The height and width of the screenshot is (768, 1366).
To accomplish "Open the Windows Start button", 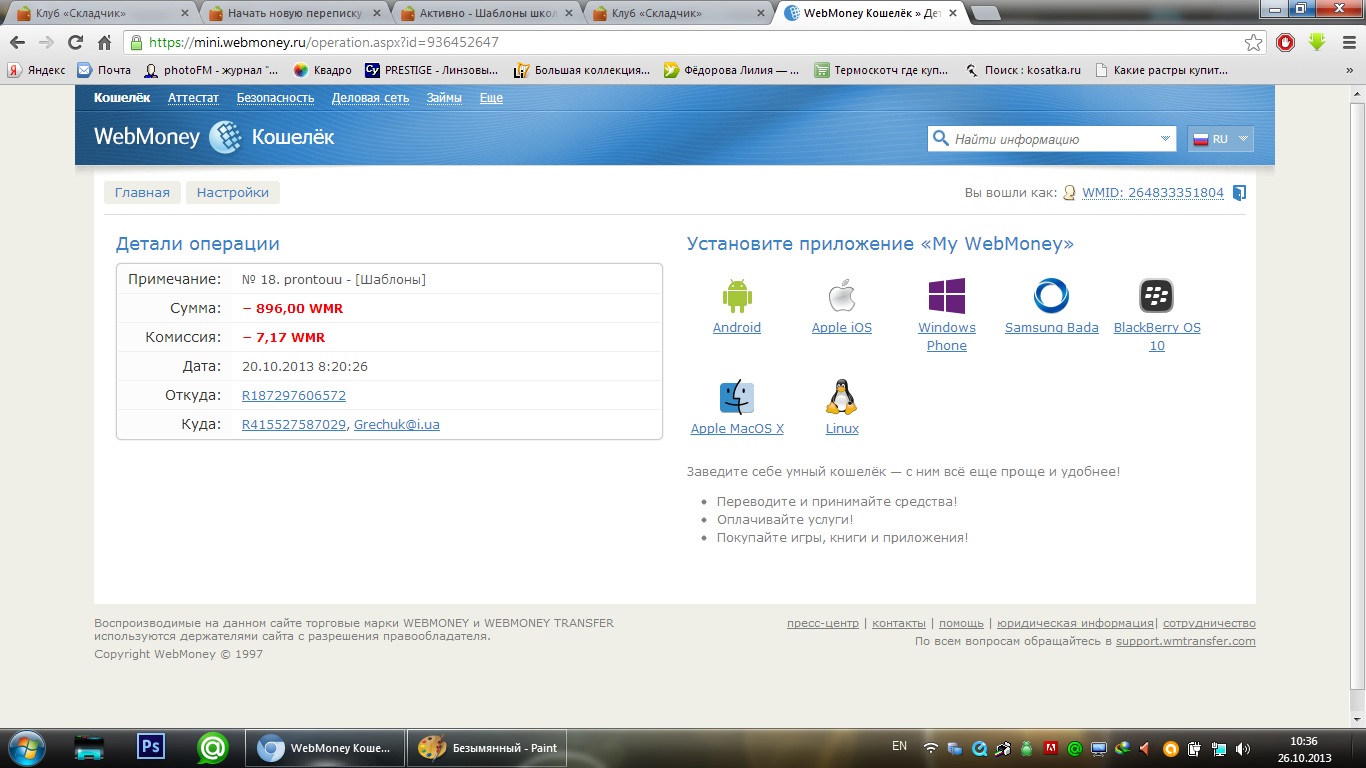I will click(25, 747).
